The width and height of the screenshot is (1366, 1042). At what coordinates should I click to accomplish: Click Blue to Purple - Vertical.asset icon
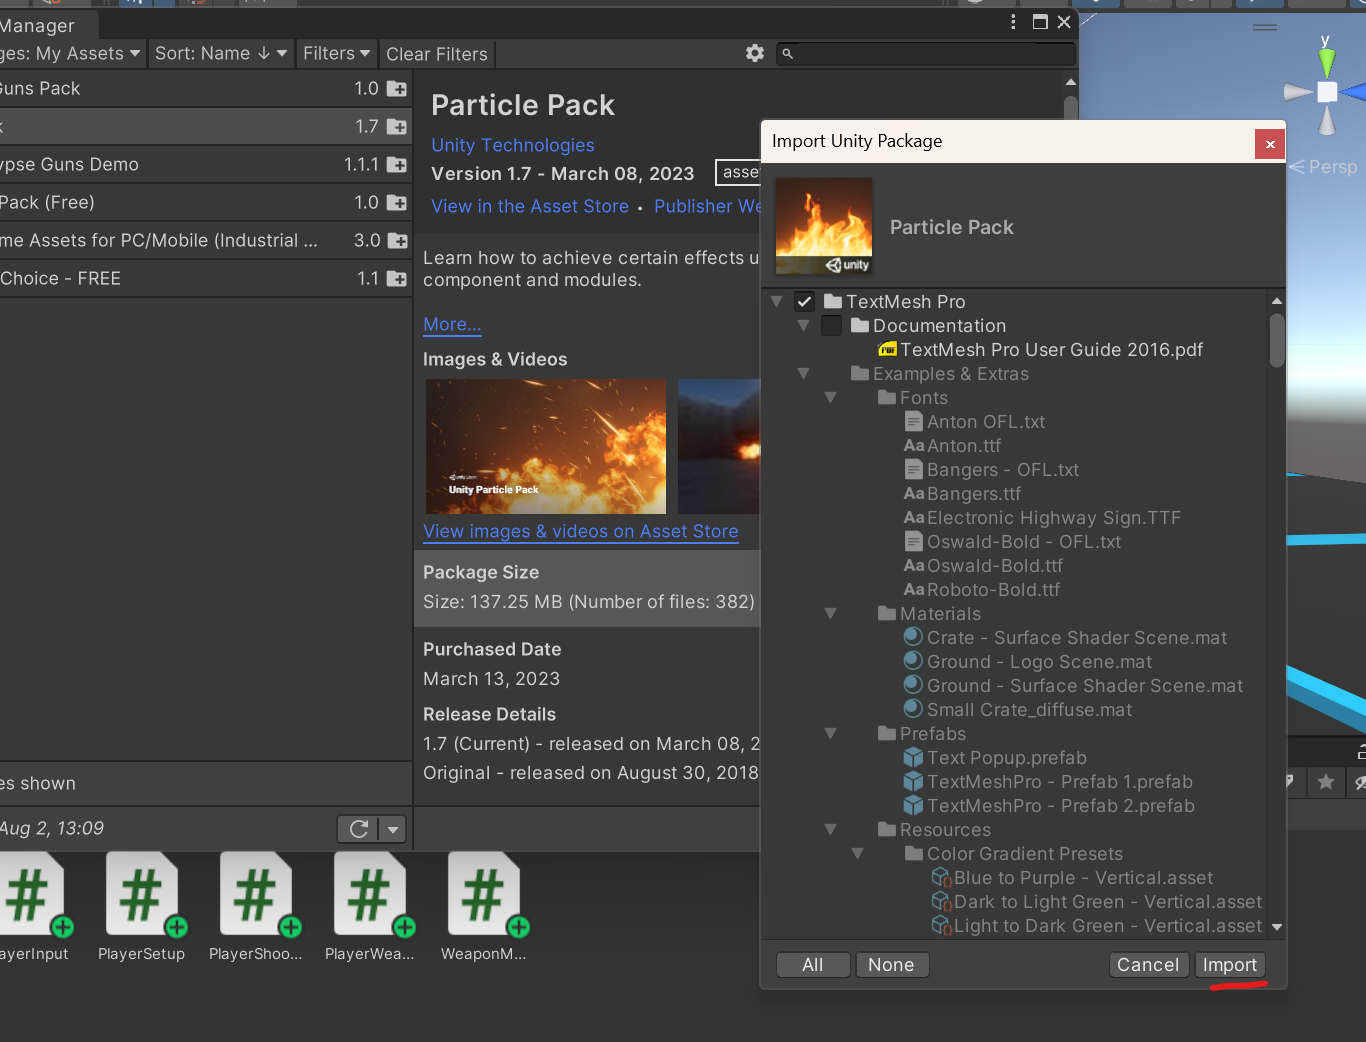click(x=941, y=877)
